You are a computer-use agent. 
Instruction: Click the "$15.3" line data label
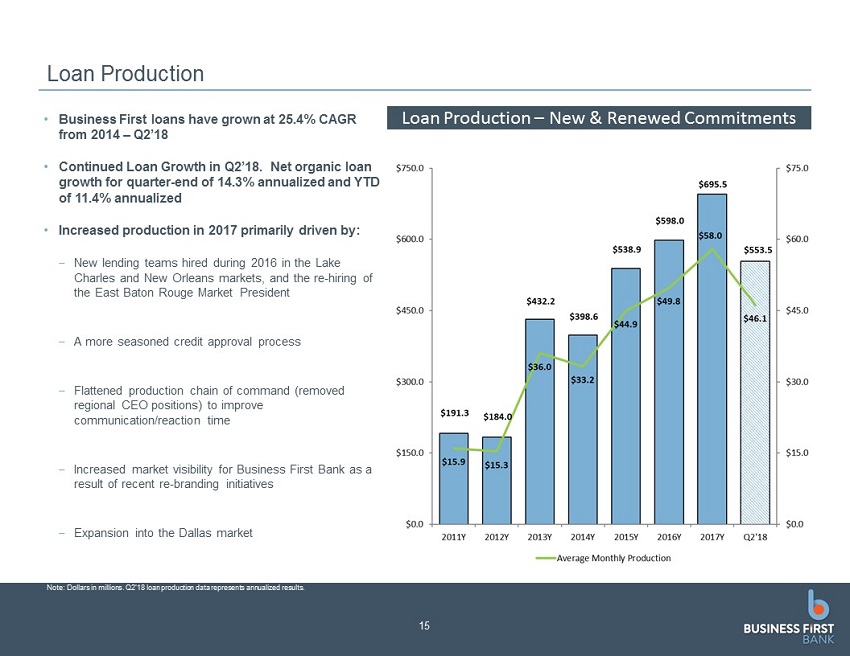(x=497, y=465)
